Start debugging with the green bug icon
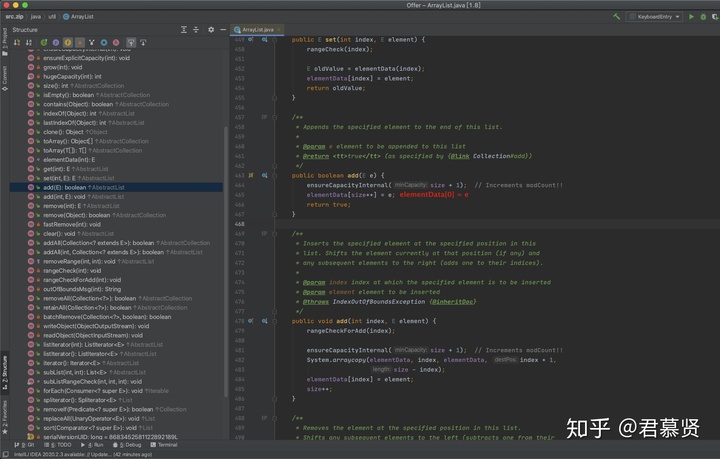The width and height of the screenshot is (720, 459). 703,17
